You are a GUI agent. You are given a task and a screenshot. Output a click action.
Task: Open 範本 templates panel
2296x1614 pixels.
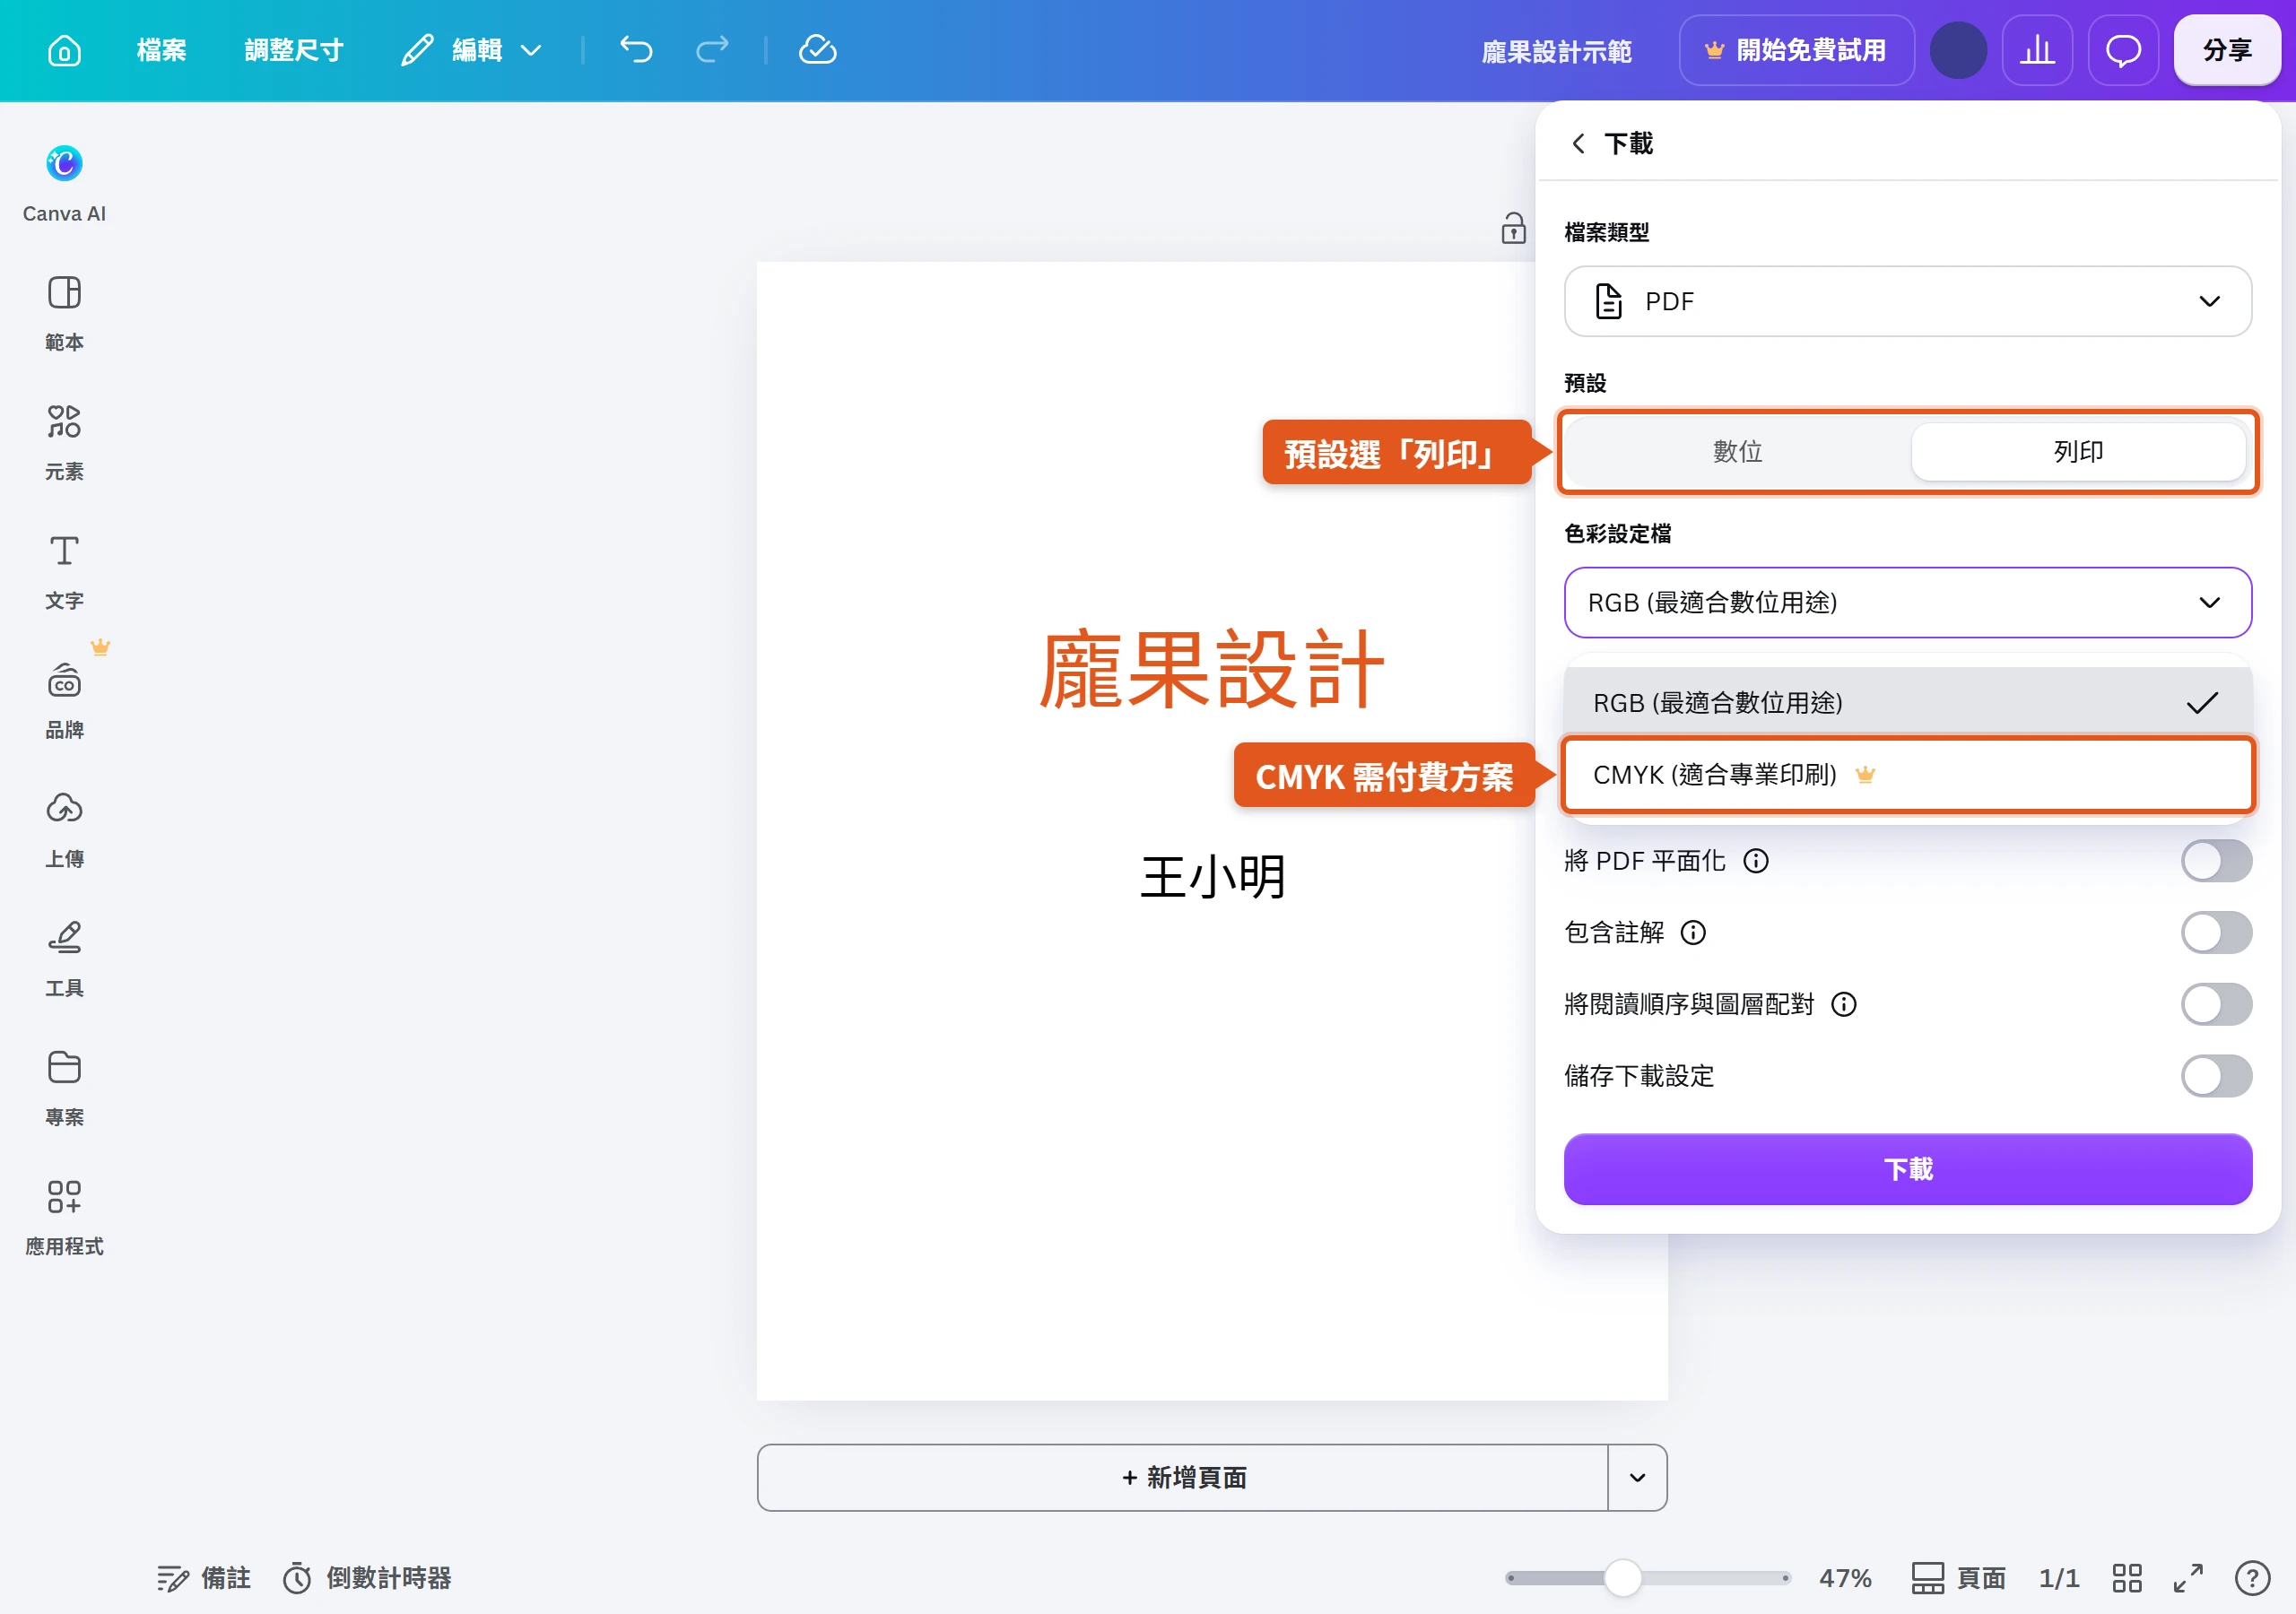tap(64, 313)
